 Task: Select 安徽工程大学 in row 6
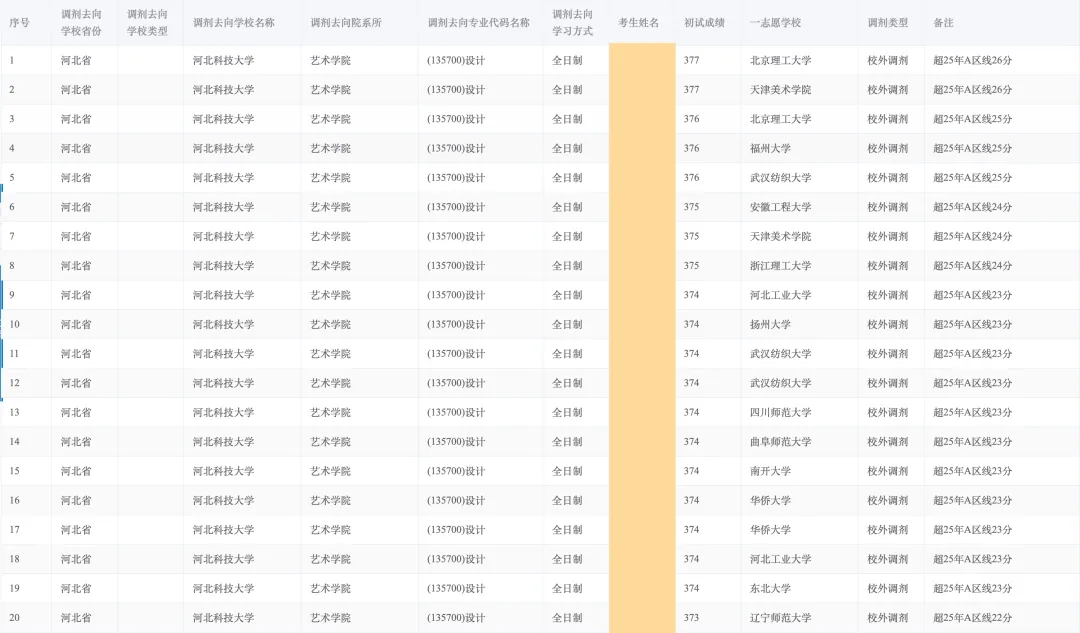tap(780, 207)
